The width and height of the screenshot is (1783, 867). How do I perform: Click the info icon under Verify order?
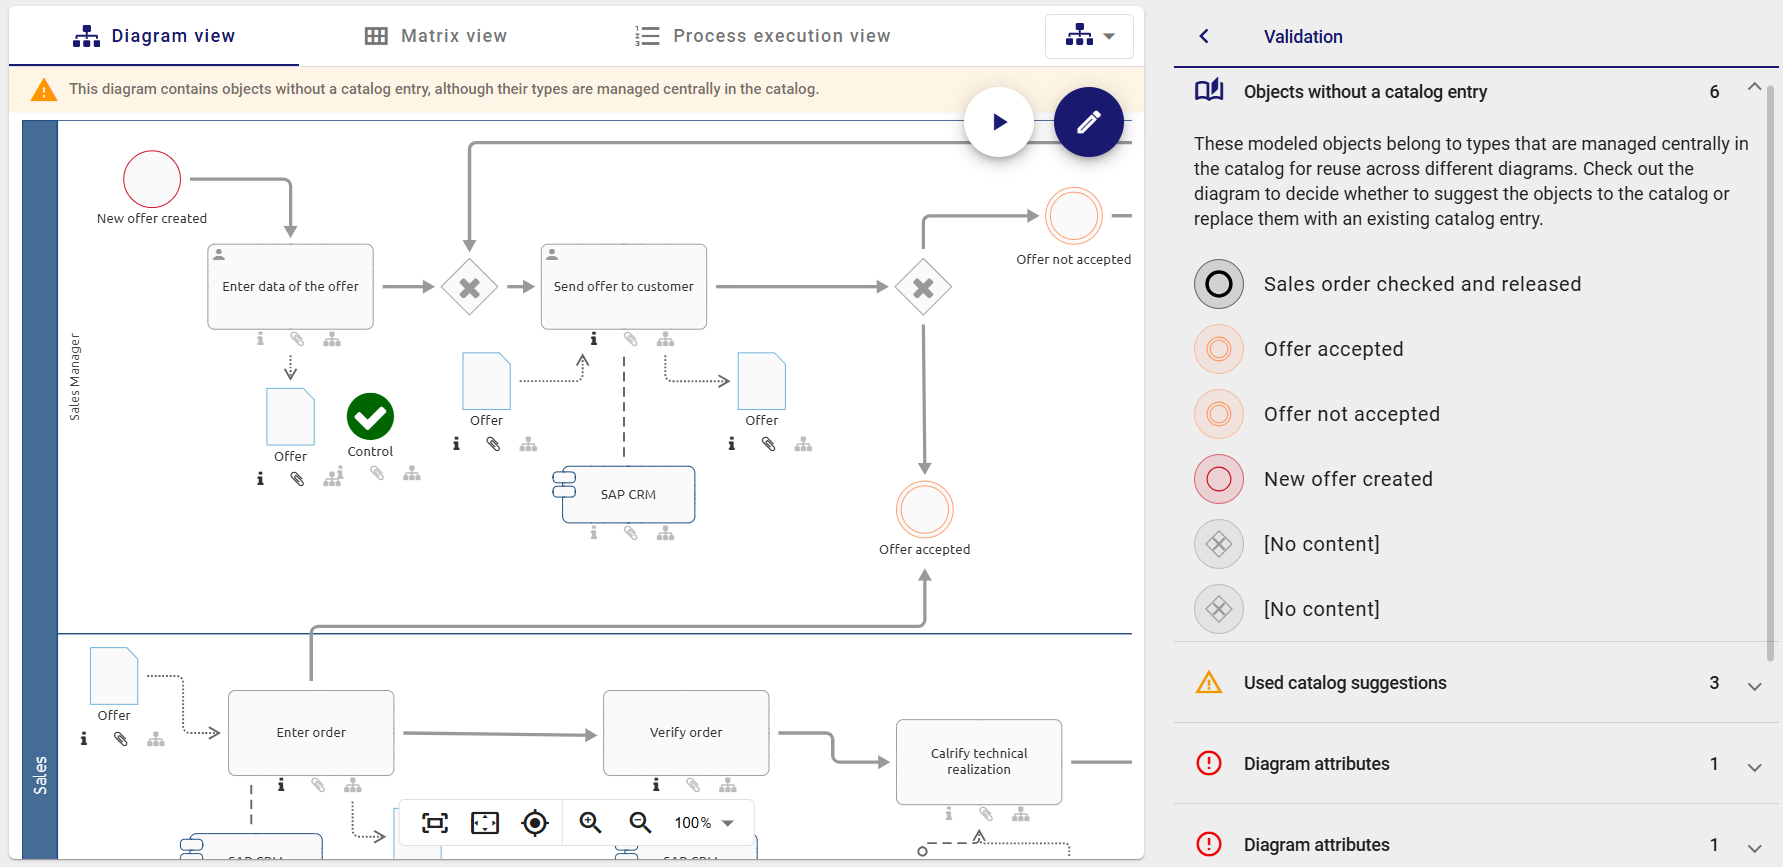(656, 785)
